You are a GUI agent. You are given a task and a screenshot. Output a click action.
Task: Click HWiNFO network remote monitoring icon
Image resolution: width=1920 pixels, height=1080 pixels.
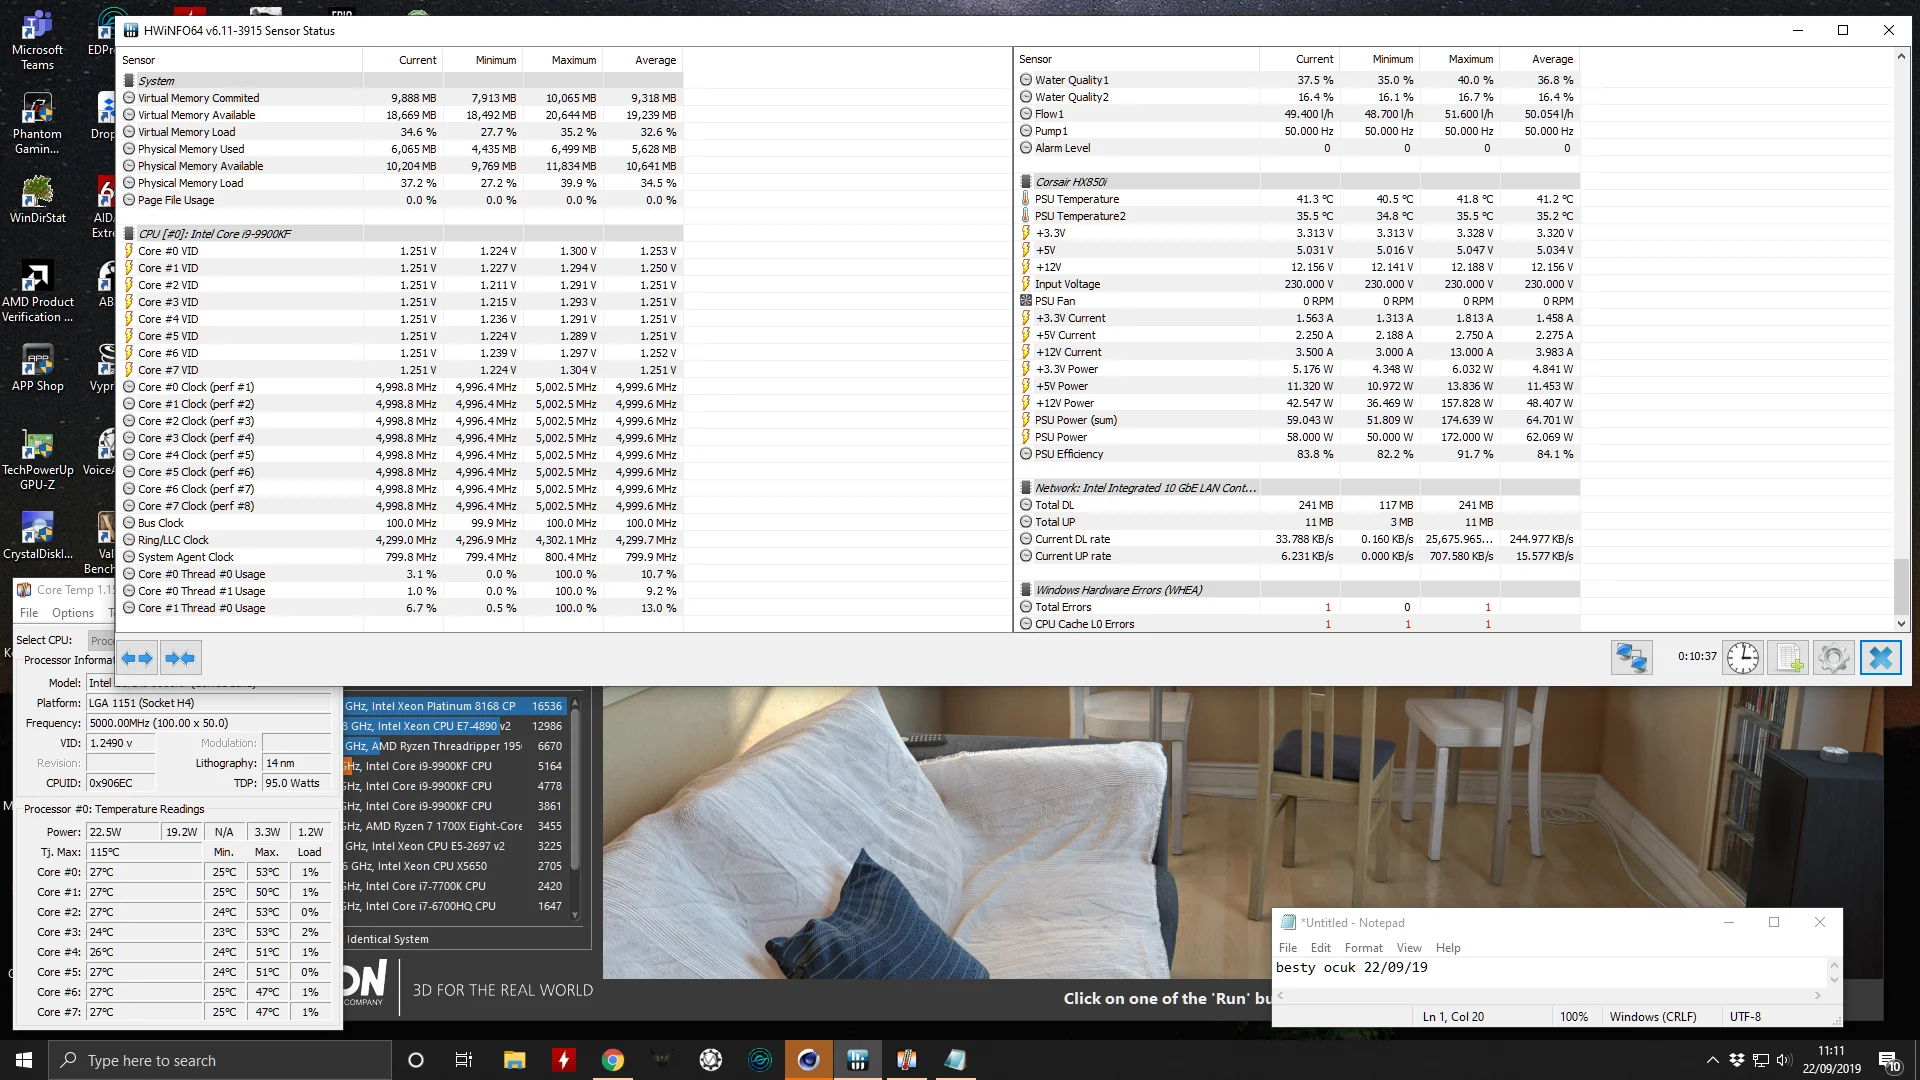coord(1631,658)
